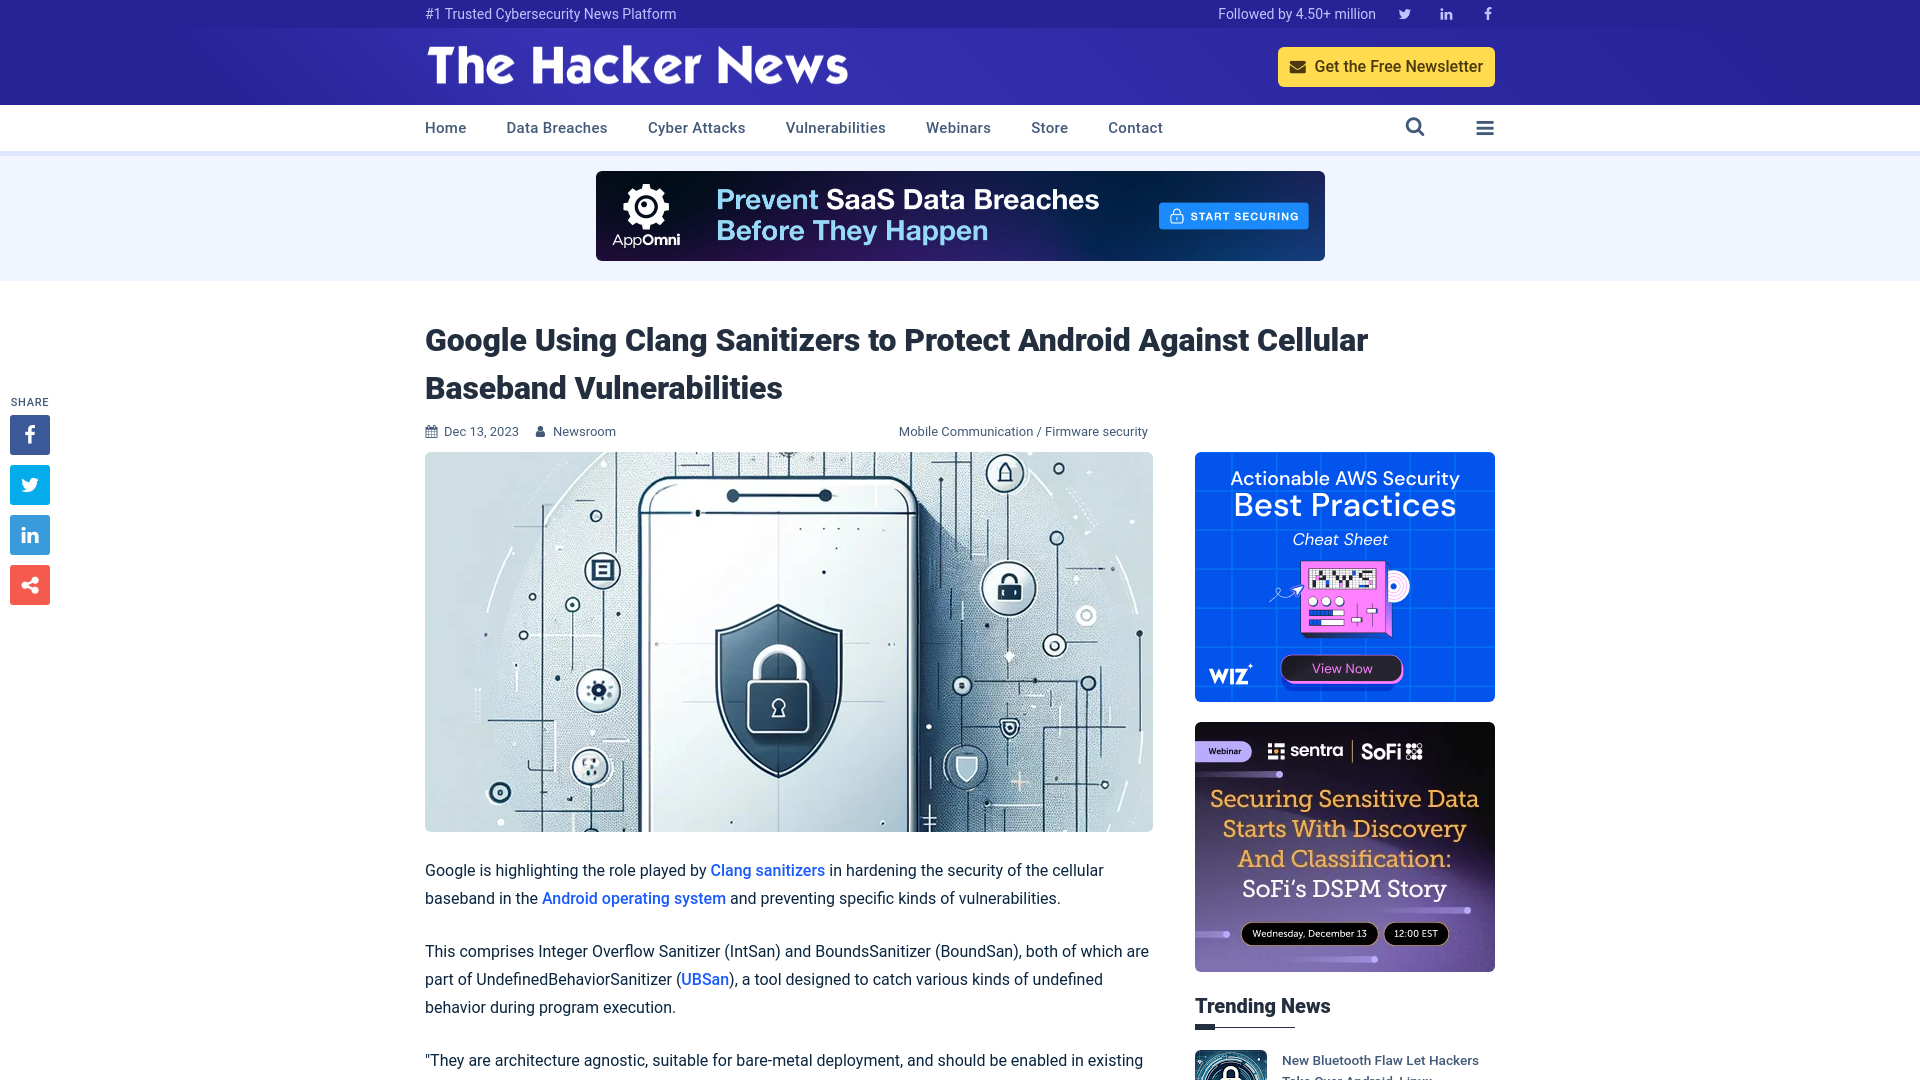This screenshot has height=1080, width=1920.
Task: Click the LinkedIn share icon
Action: point(29,535)
